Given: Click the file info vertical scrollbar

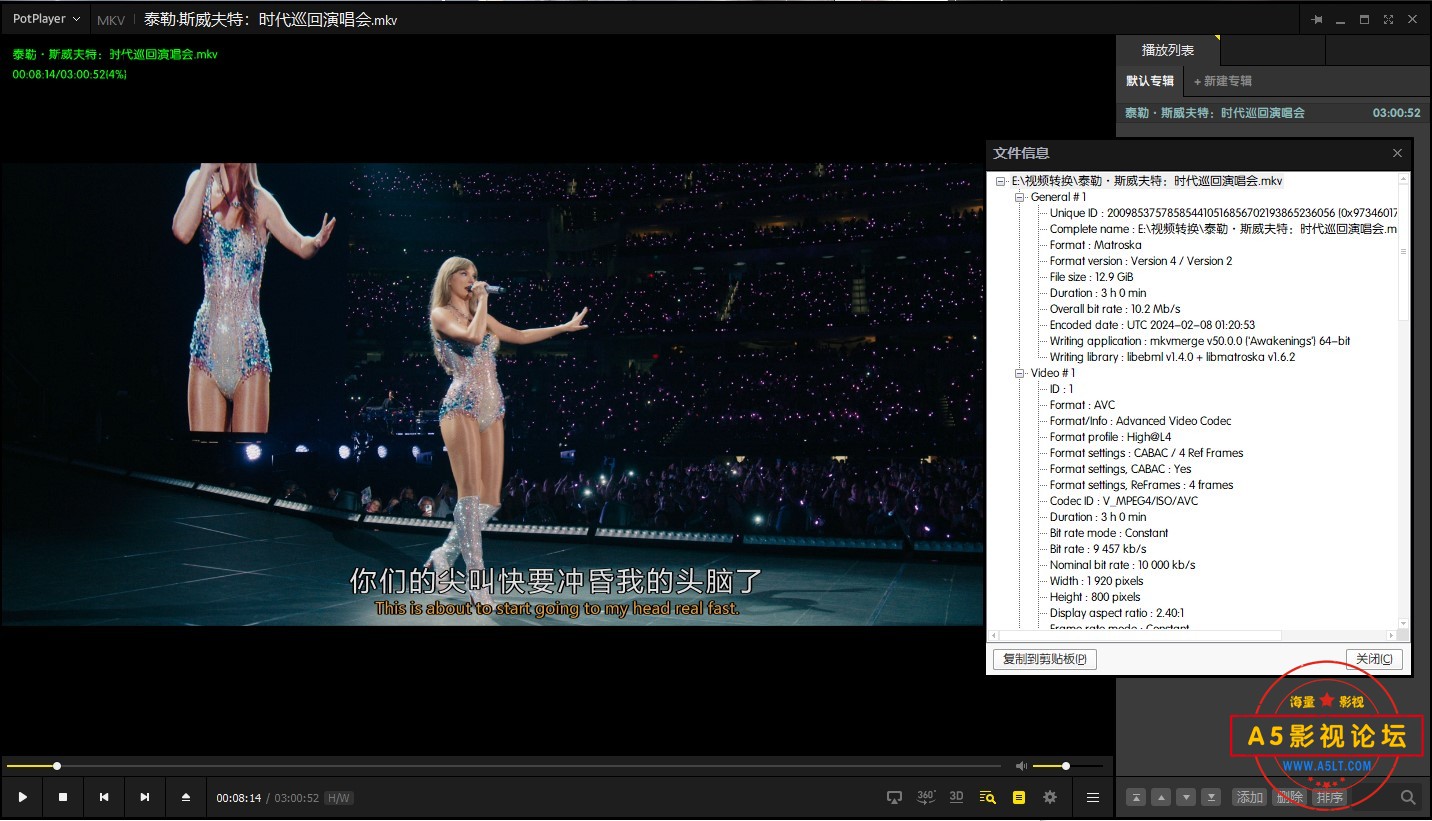Looking at the screenshot, I should point(1403,400).
